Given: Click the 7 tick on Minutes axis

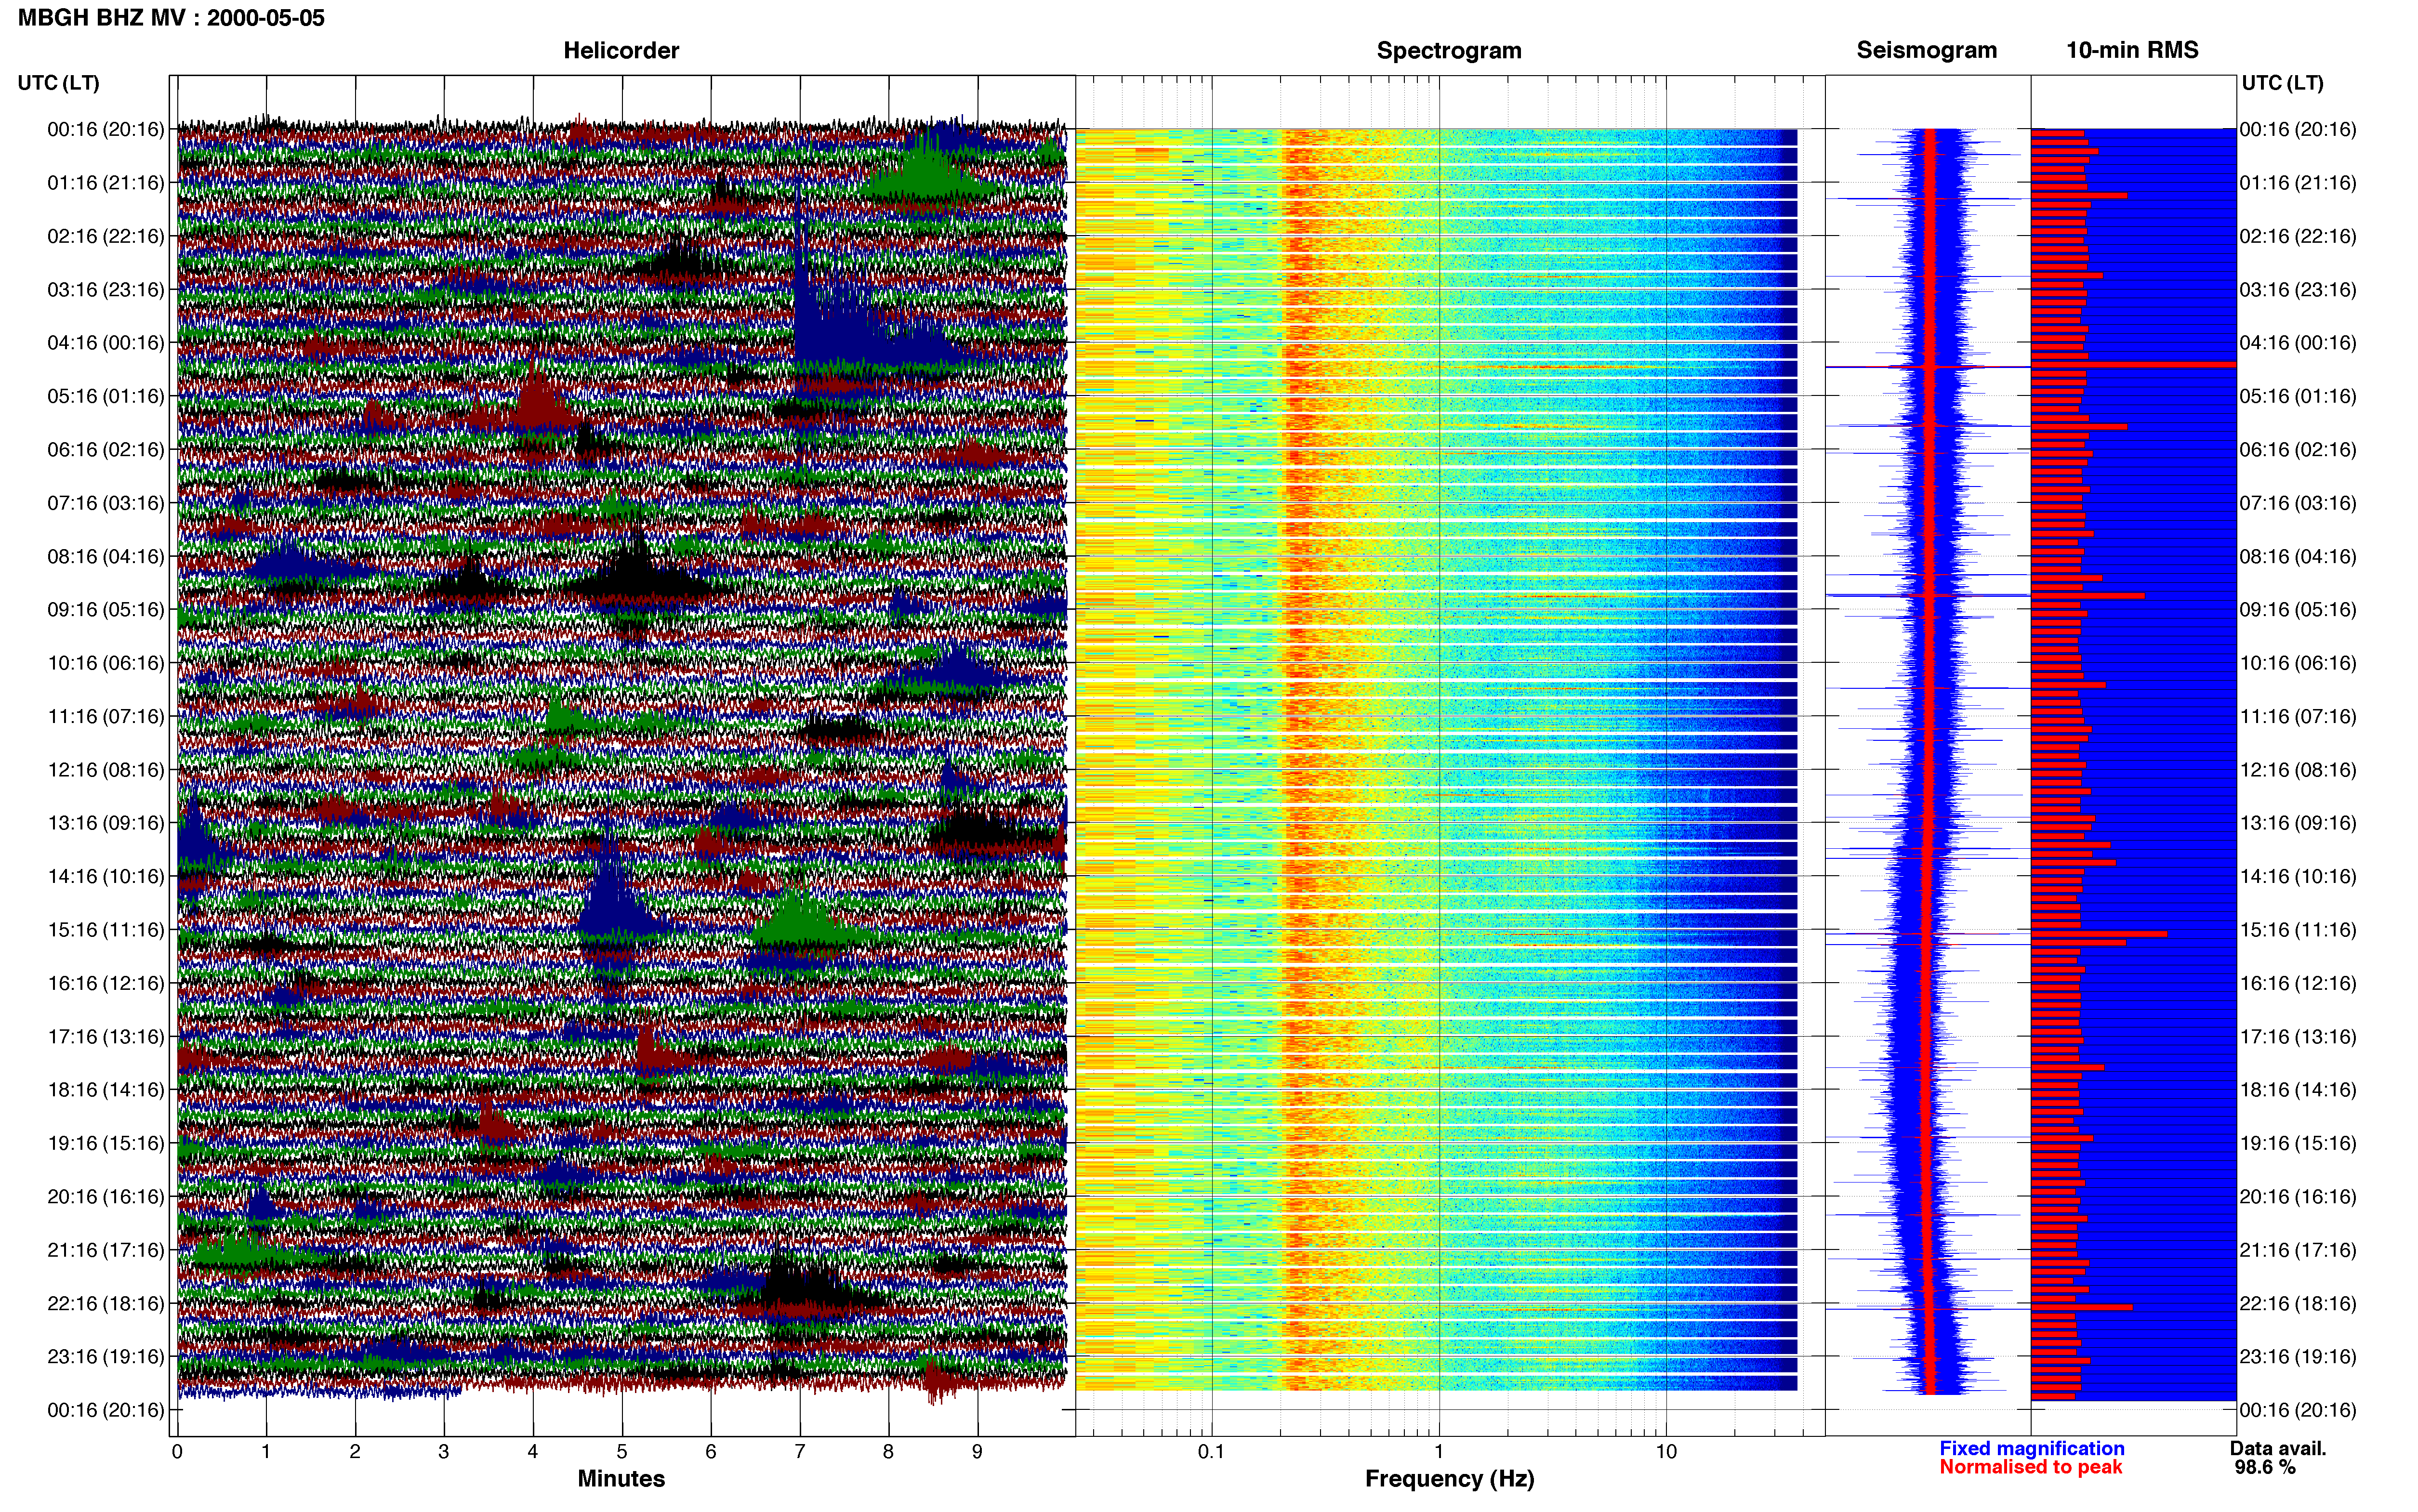Looking at the screenshot, I should [800, 1452].
